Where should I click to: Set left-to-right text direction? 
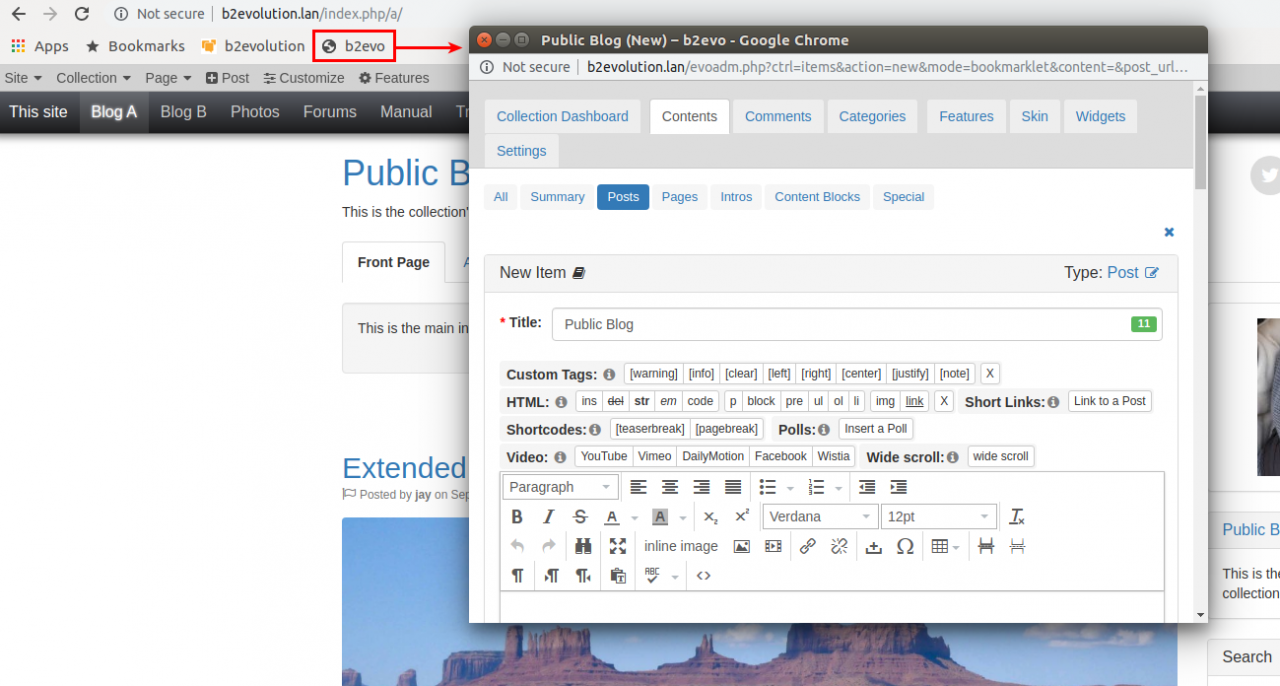coord(552,576)
